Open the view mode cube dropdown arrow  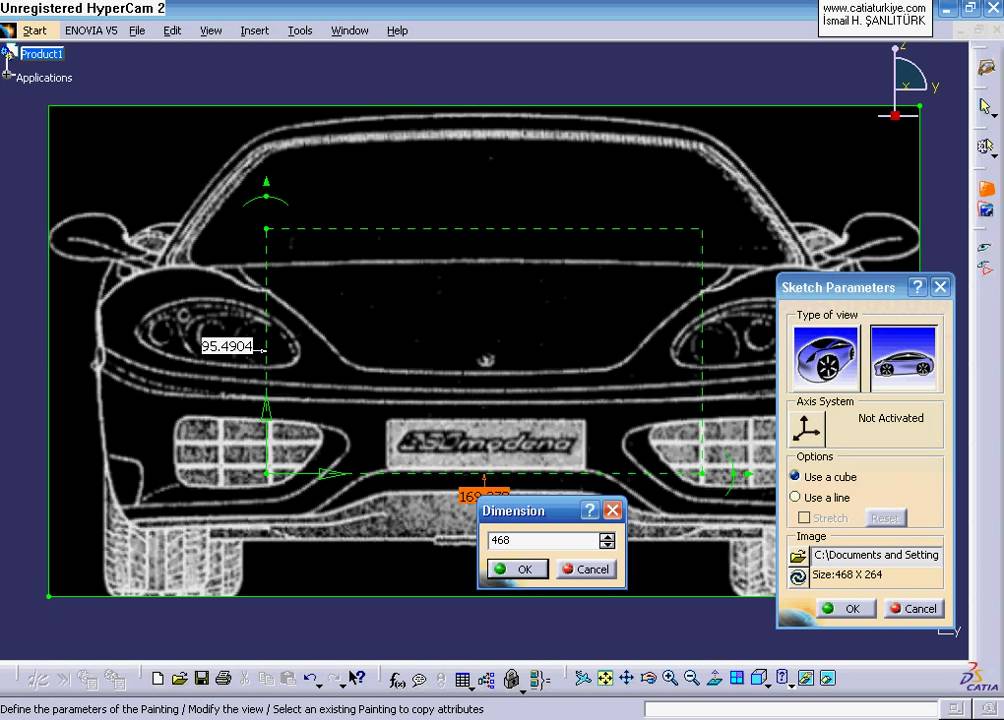768,685
